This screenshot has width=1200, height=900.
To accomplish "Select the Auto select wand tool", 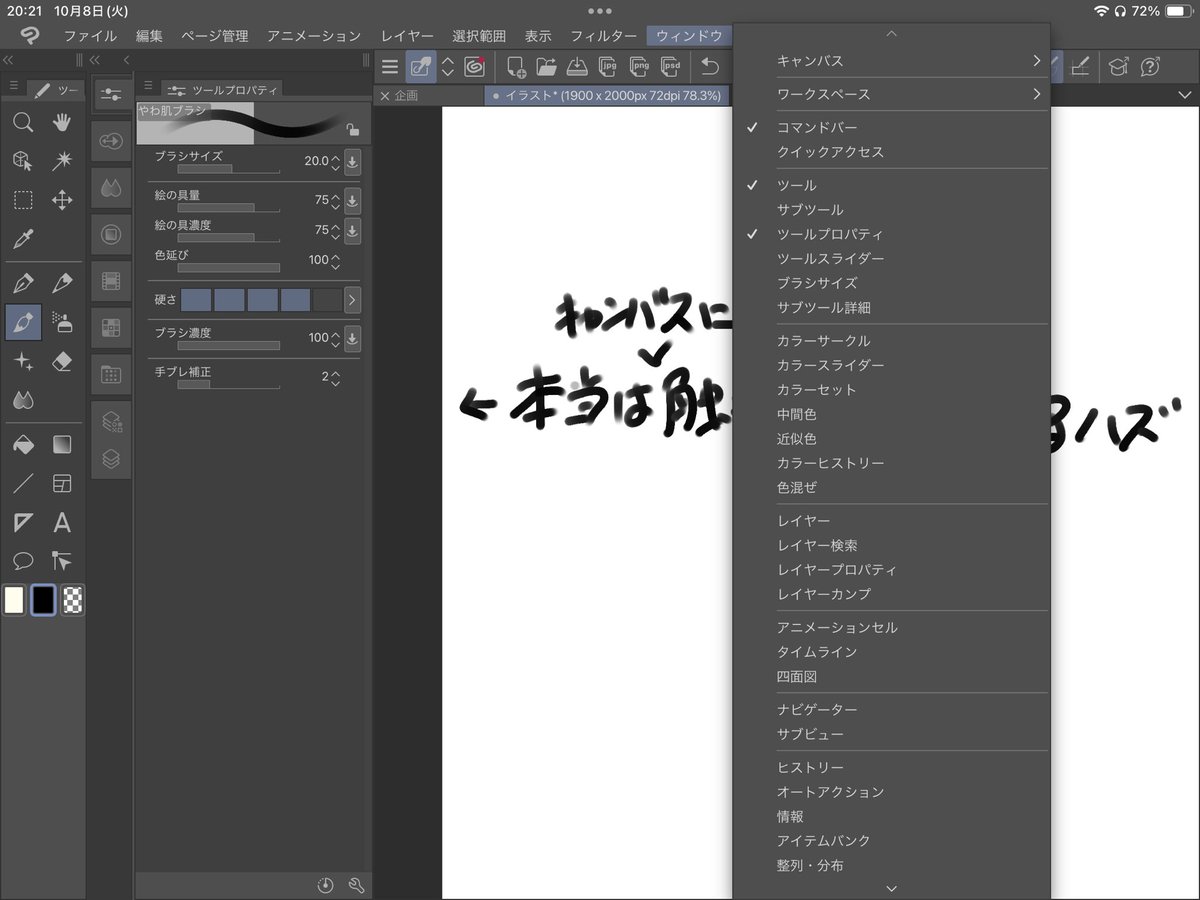I will 62,161.
